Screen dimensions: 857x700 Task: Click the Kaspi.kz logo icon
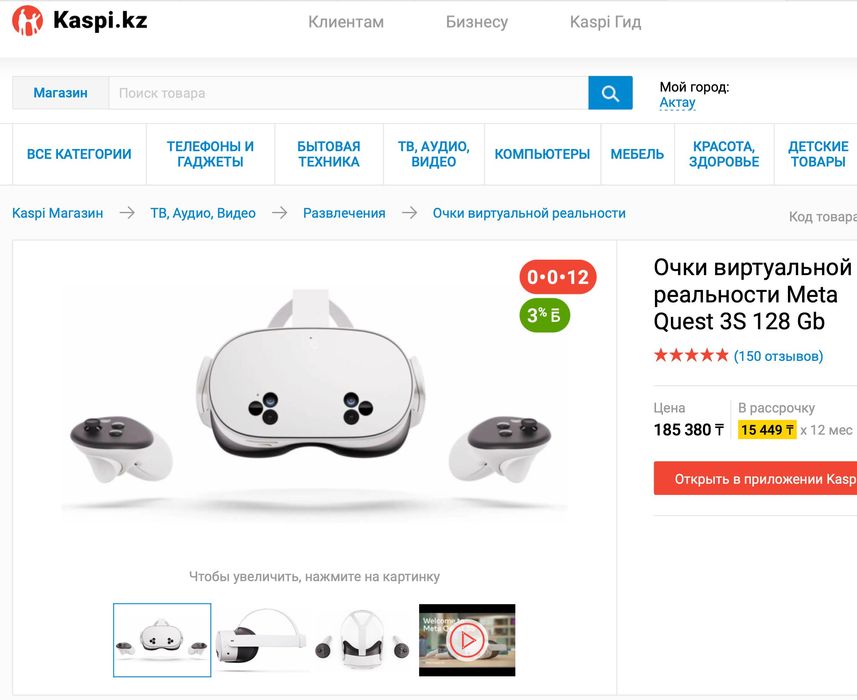[x=27, y=21]
